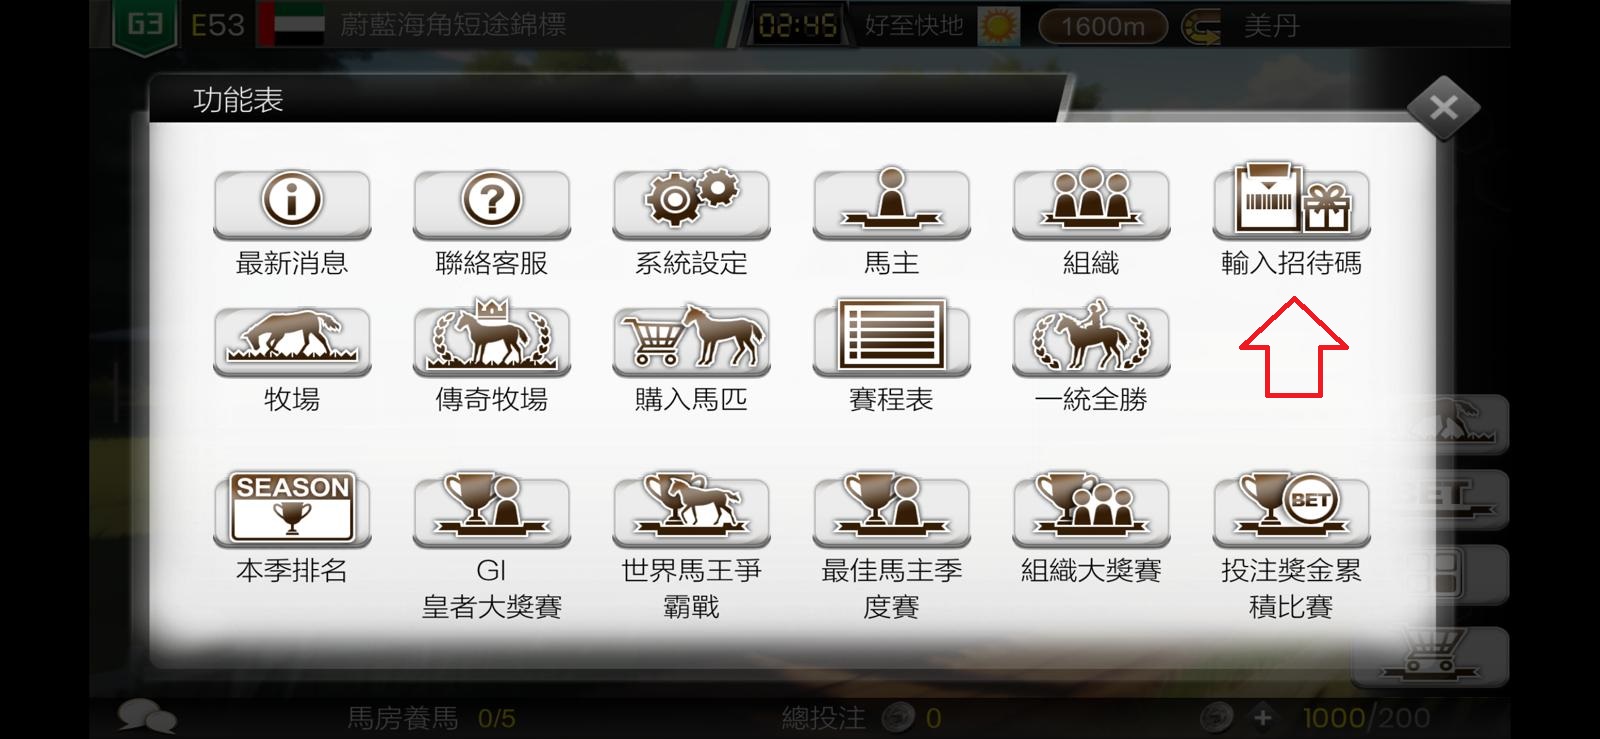Viewport: 1600px width, 739px height.
Task: Open the 組織 group icon
Action: [1092, 203]
